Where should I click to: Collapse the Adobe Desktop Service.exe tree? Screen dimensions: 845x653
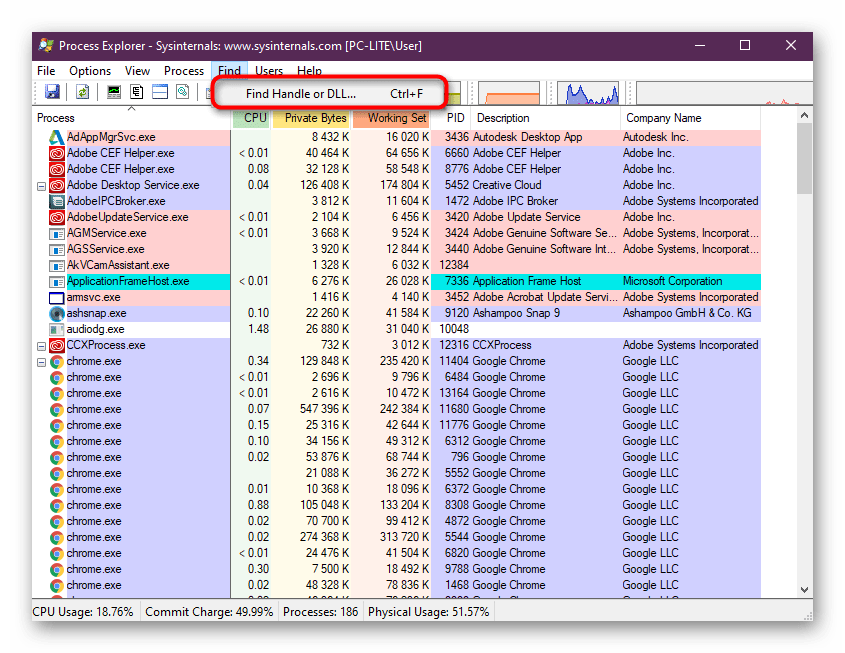41,186
